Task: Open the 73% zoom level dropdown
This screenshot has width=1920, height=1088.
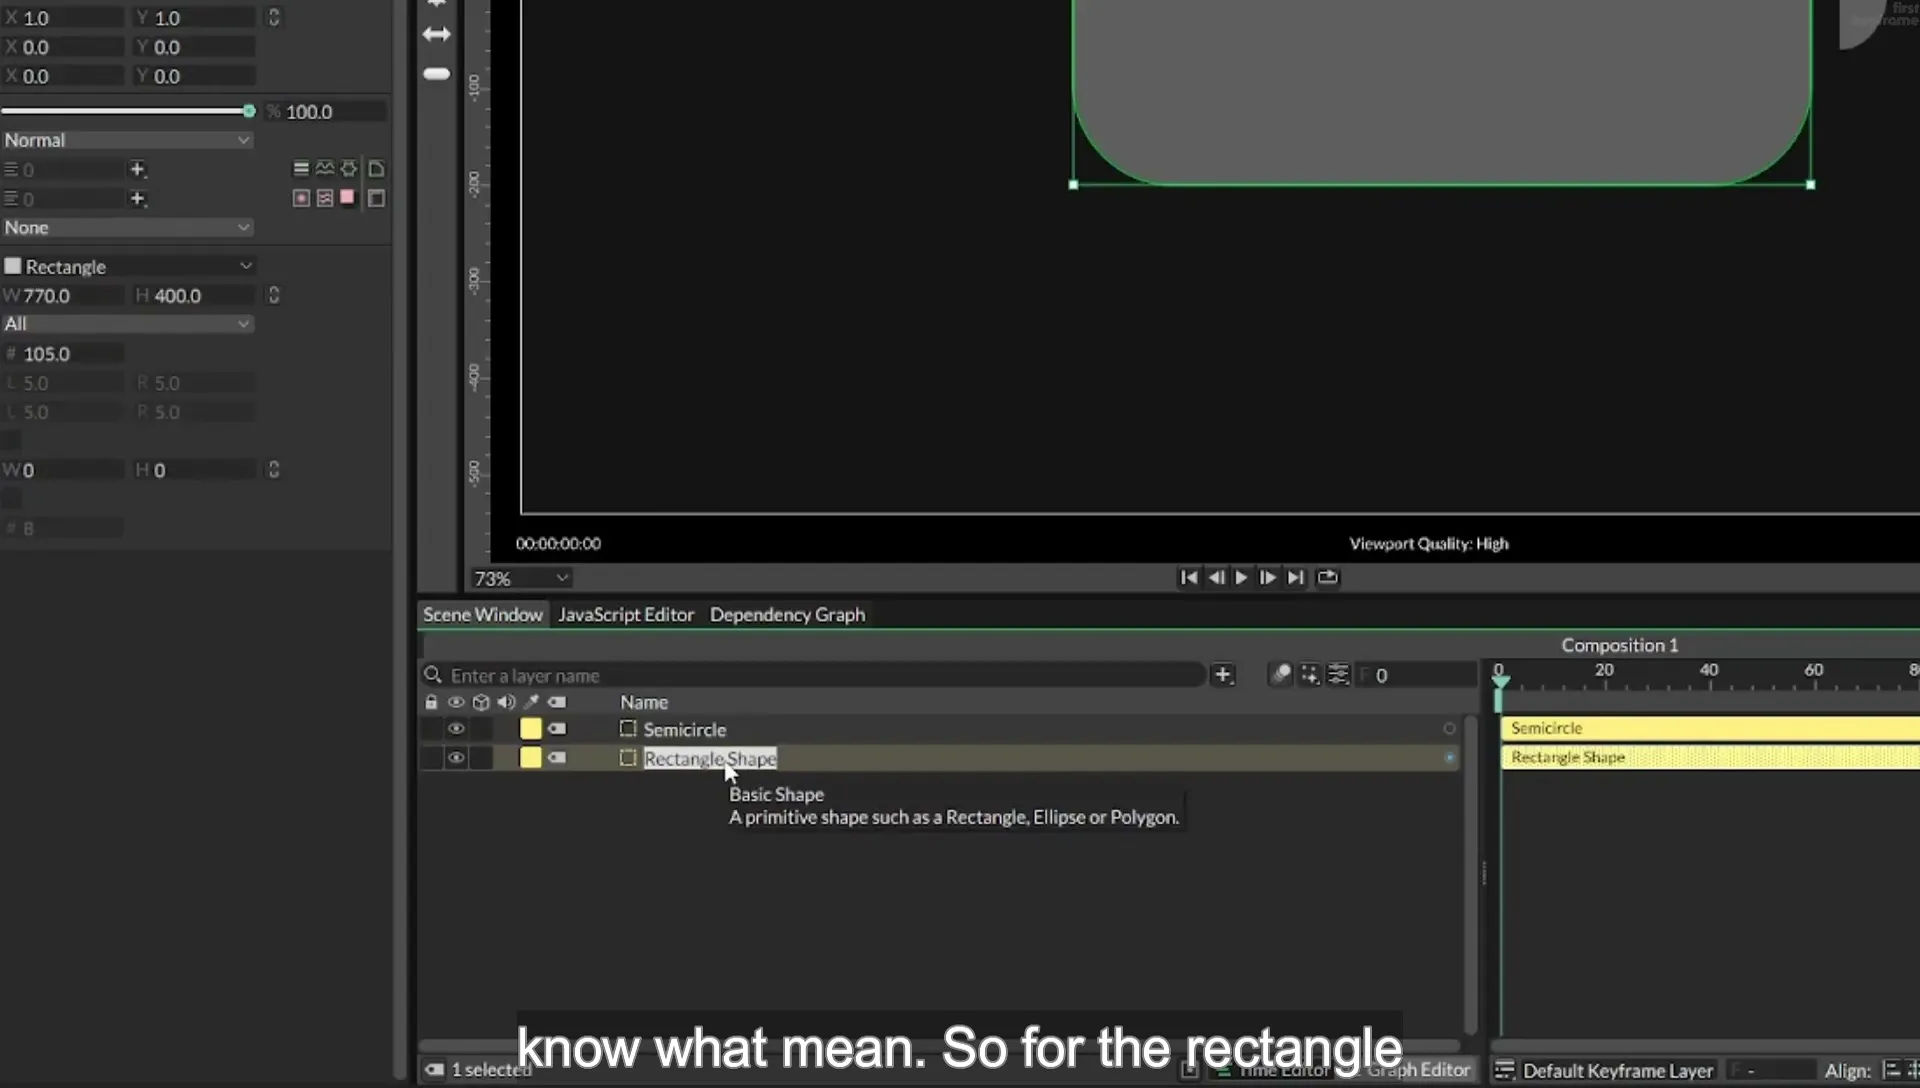Action: (521, 578)
